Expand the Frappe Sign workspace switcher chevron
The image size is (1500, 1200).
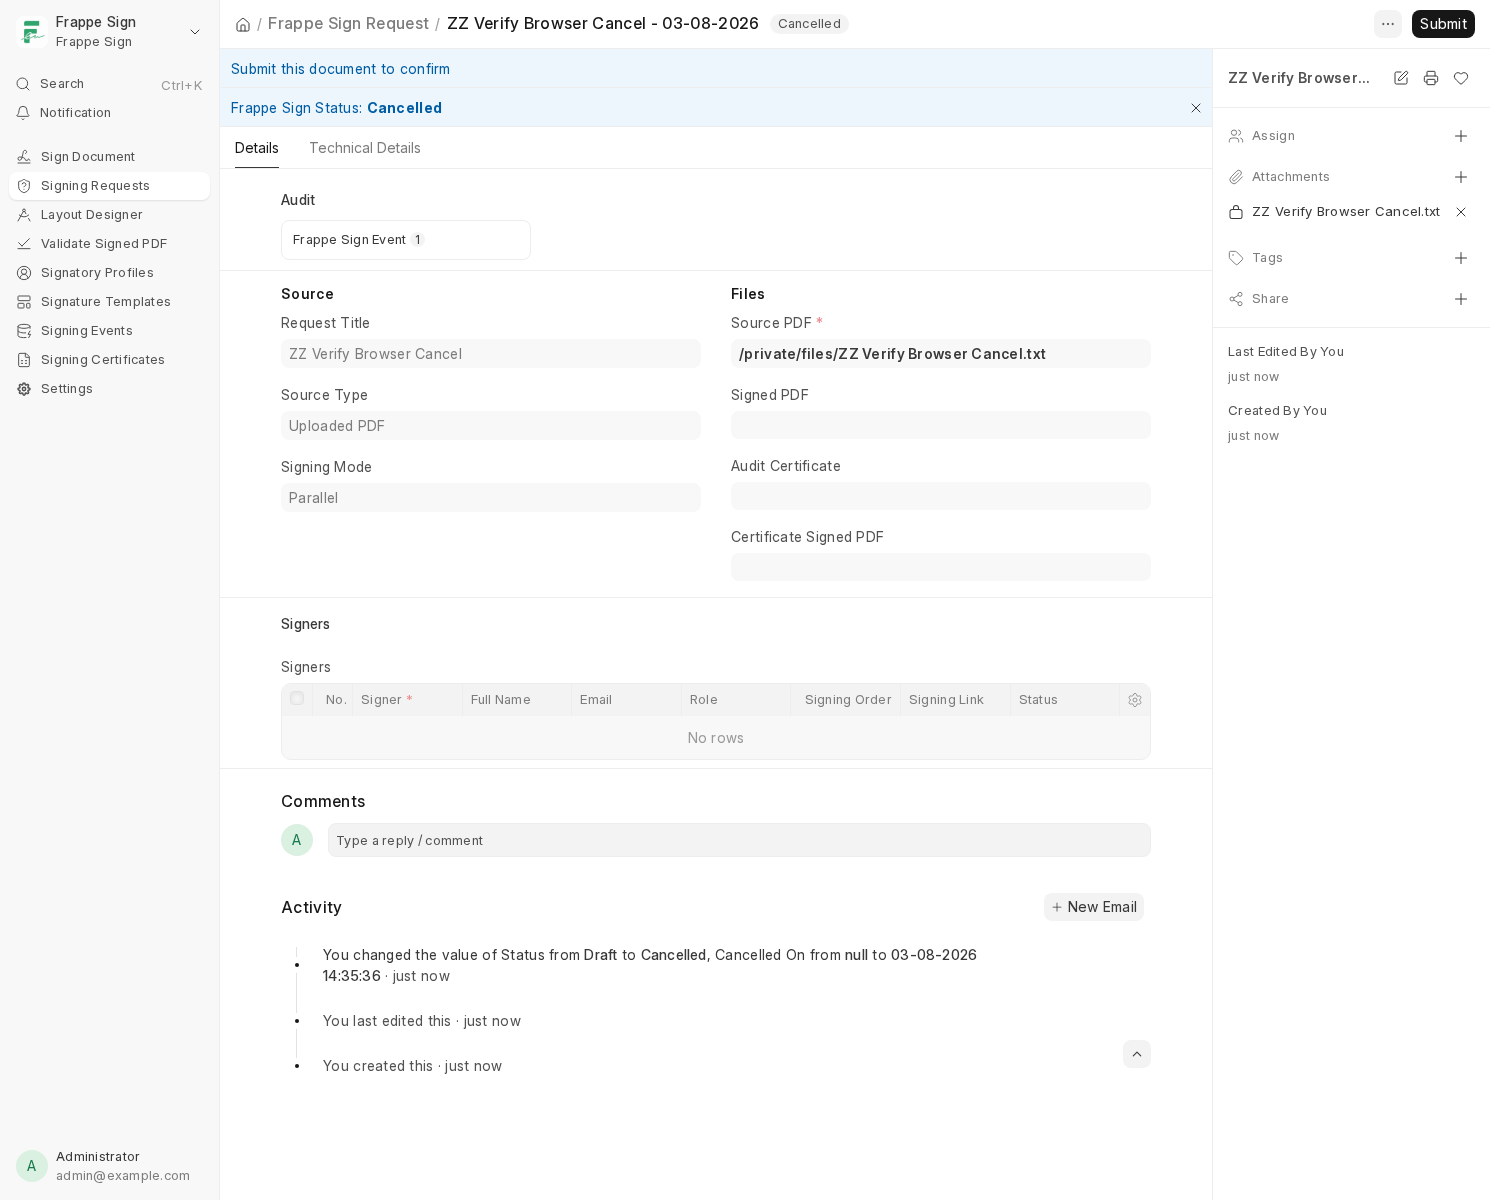195,32
